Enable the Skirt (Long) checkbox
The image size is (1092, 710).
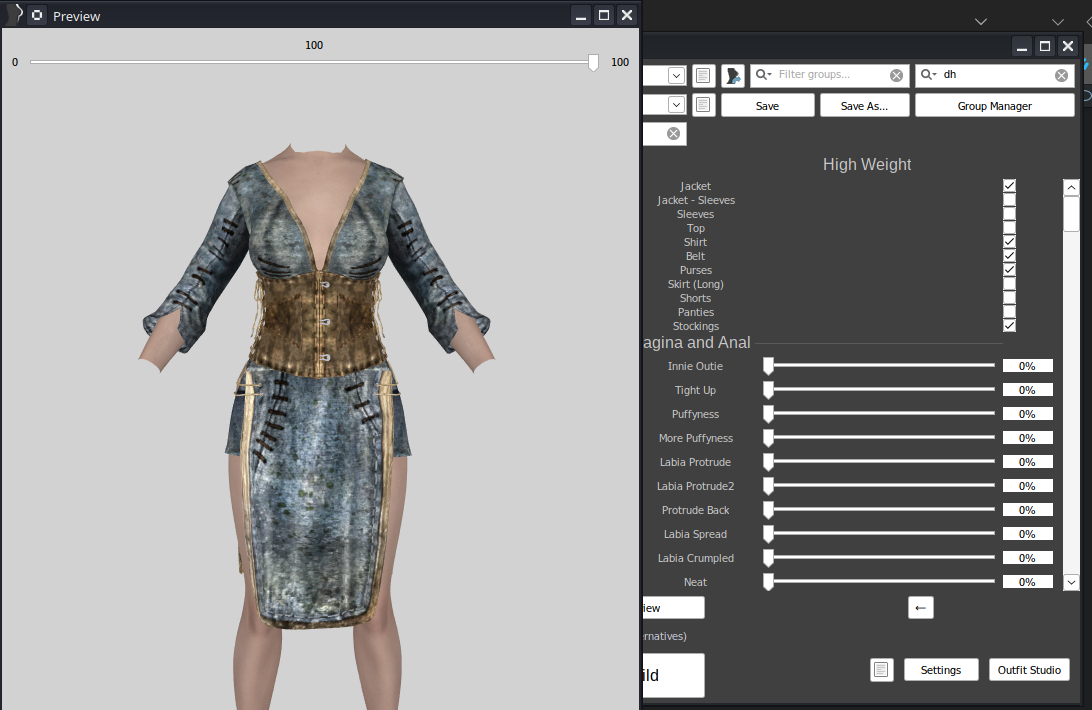click(1009, 284)
